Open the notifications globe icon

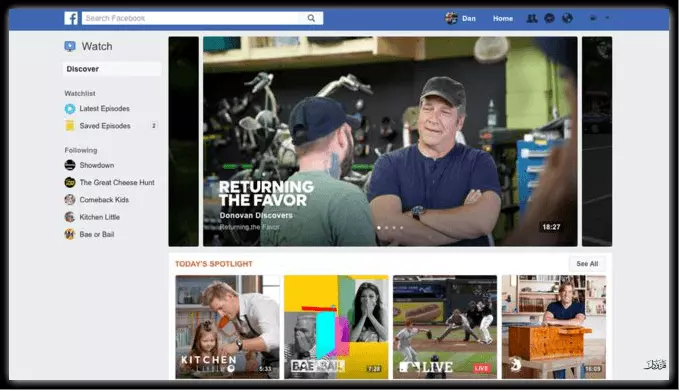[567, 18]
